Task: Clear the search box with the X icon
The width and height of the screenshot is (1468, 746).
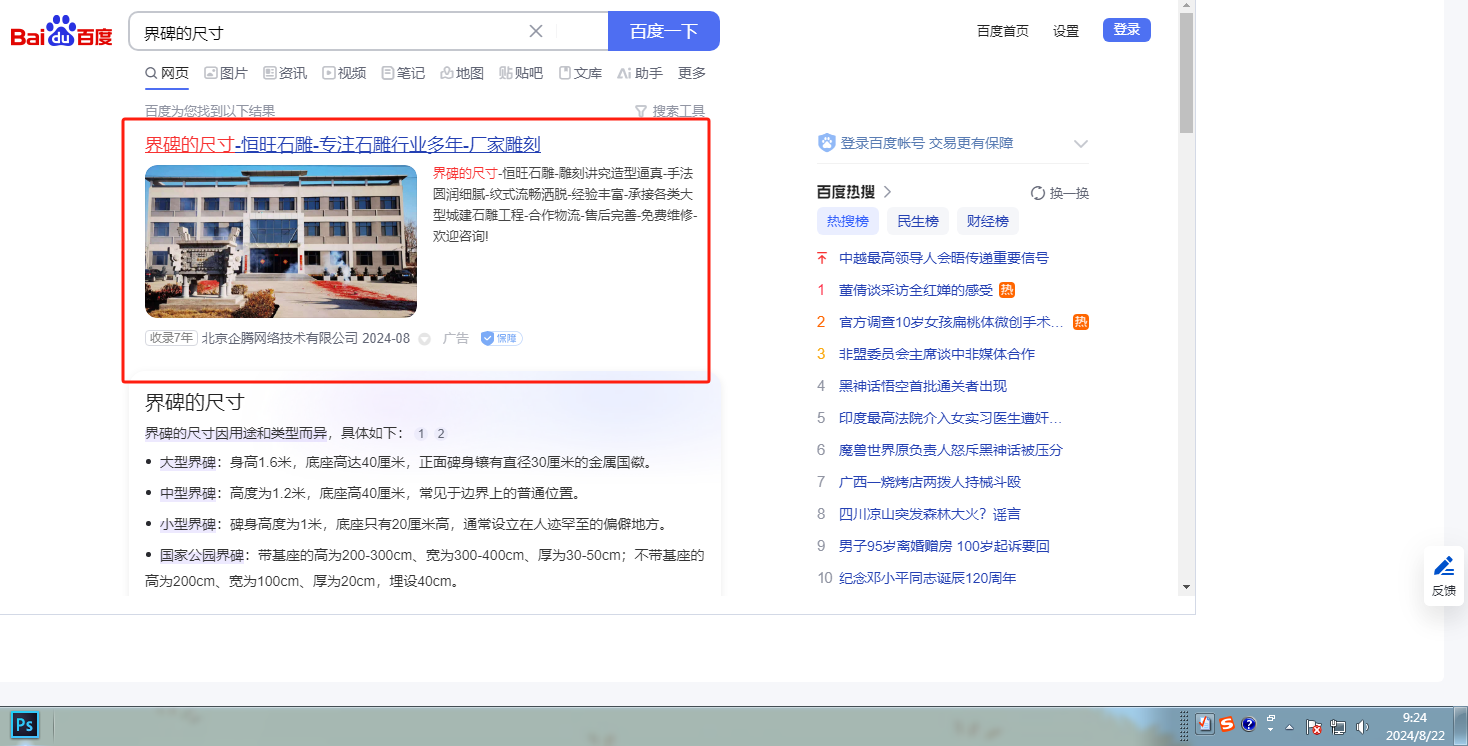Action: (536, 31)
